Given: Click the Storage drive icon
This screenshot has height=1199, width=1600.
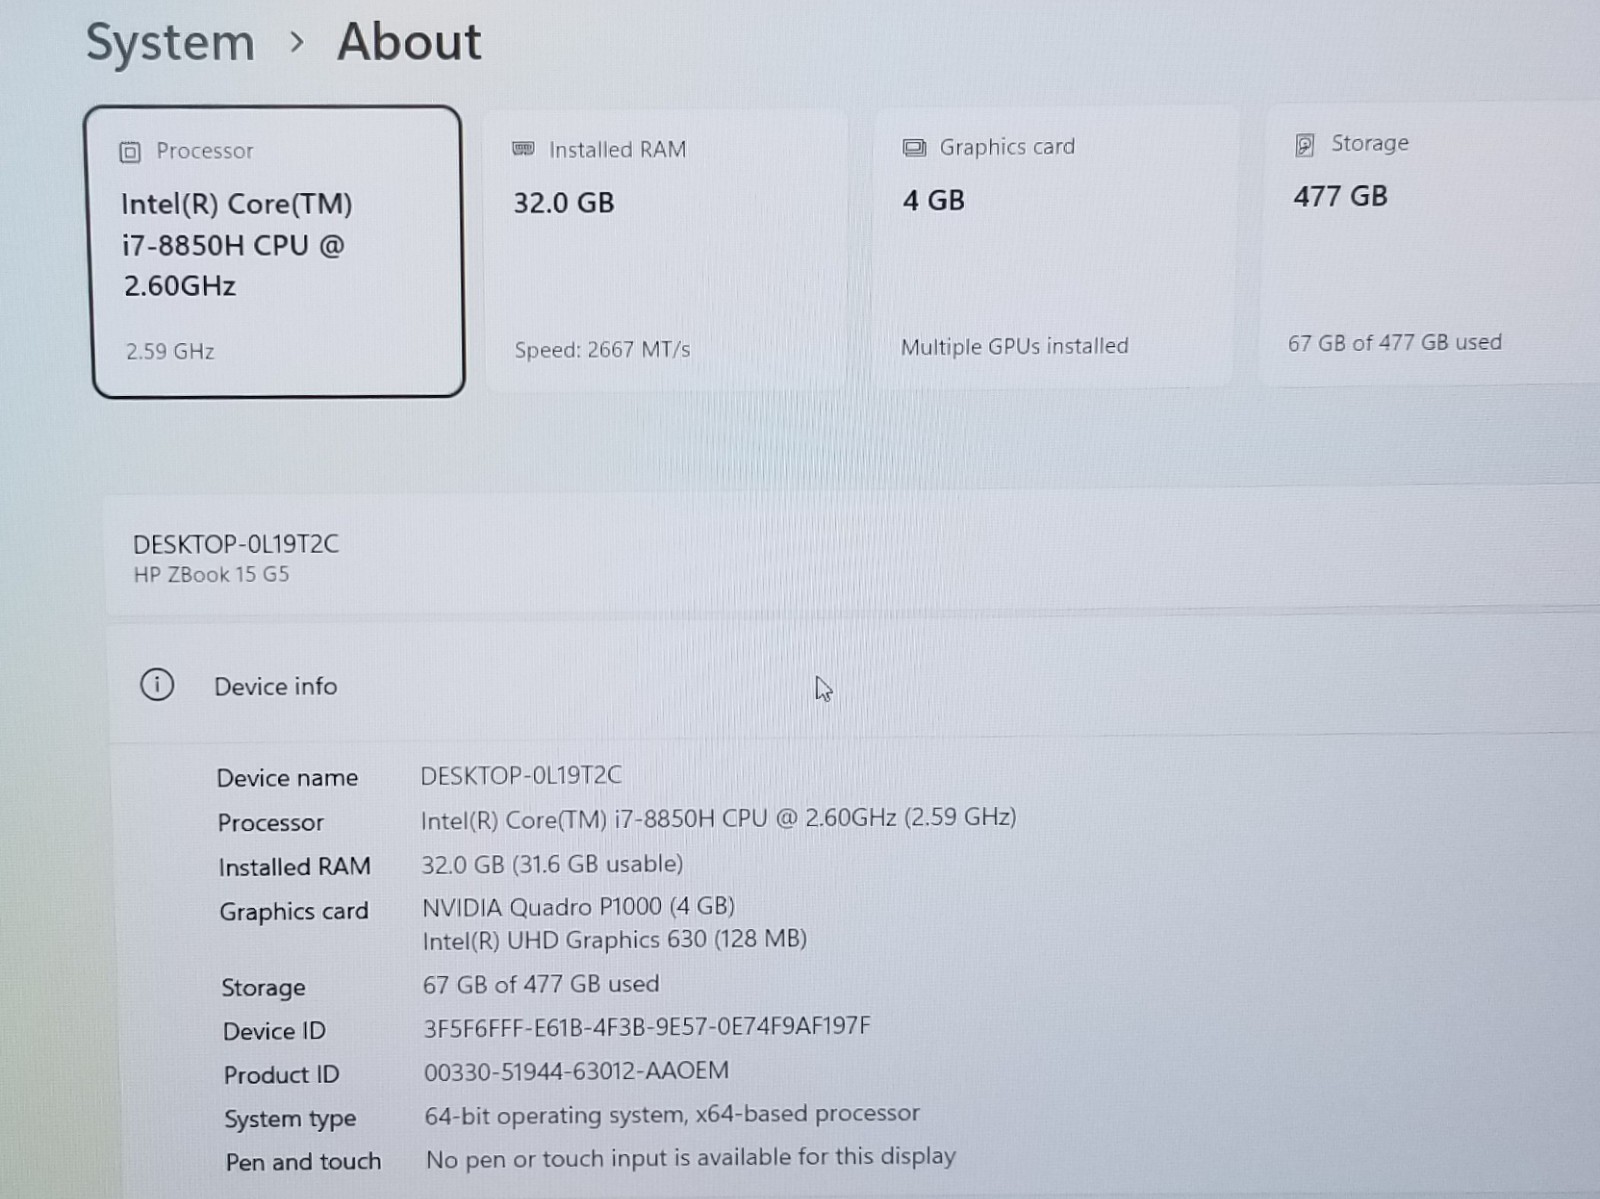Looking at the screenshot, I should 1304,145.
